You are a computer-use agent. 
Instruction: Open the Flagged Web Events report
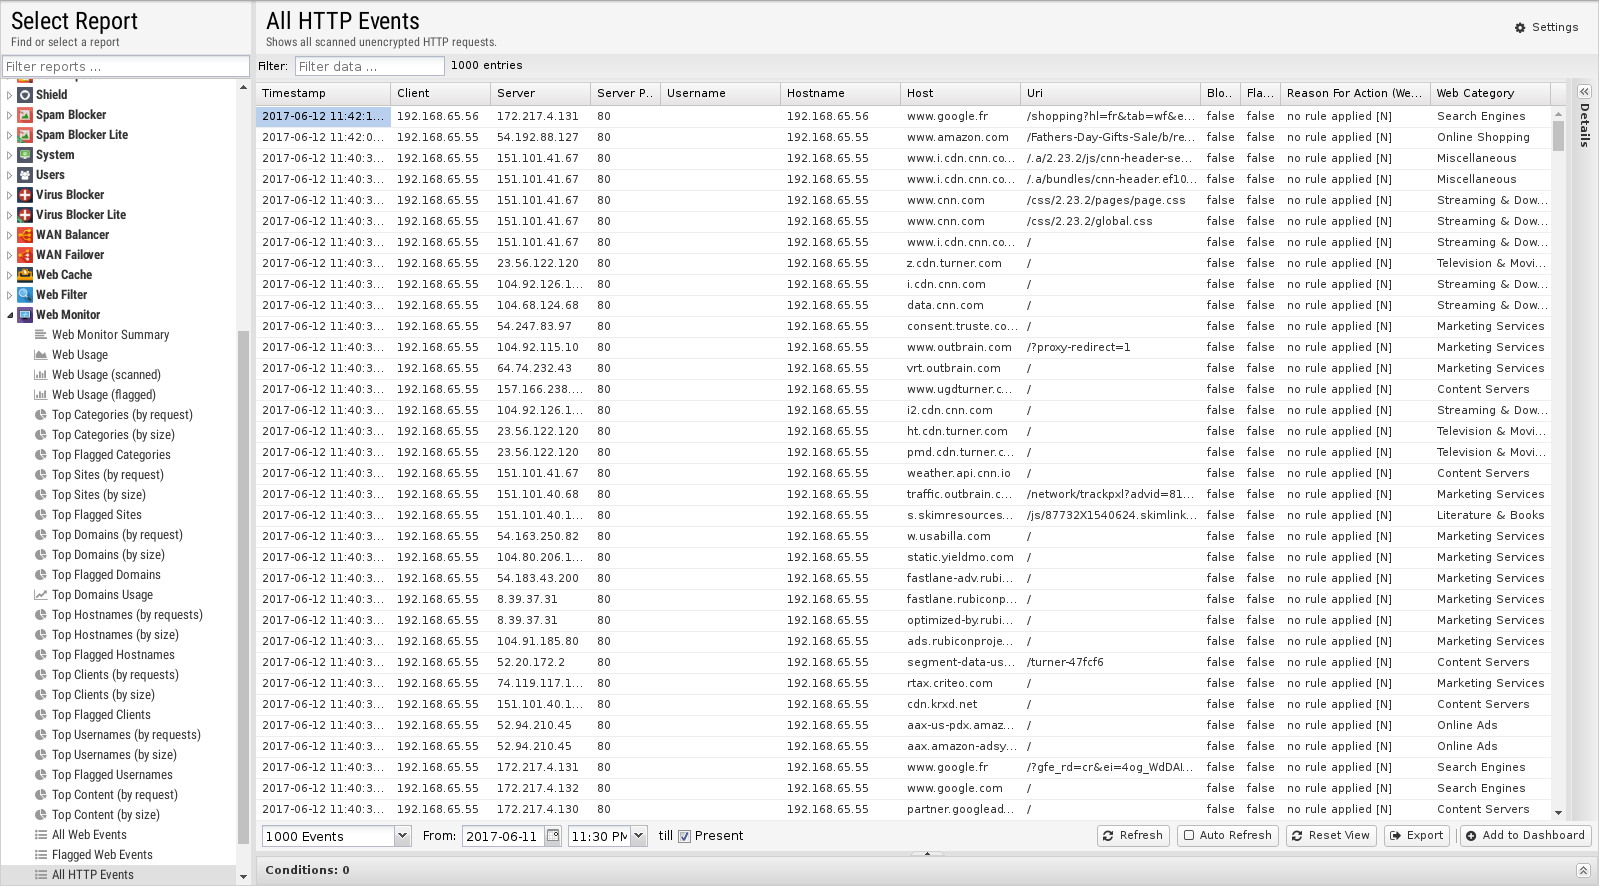(x=102, y=855)
